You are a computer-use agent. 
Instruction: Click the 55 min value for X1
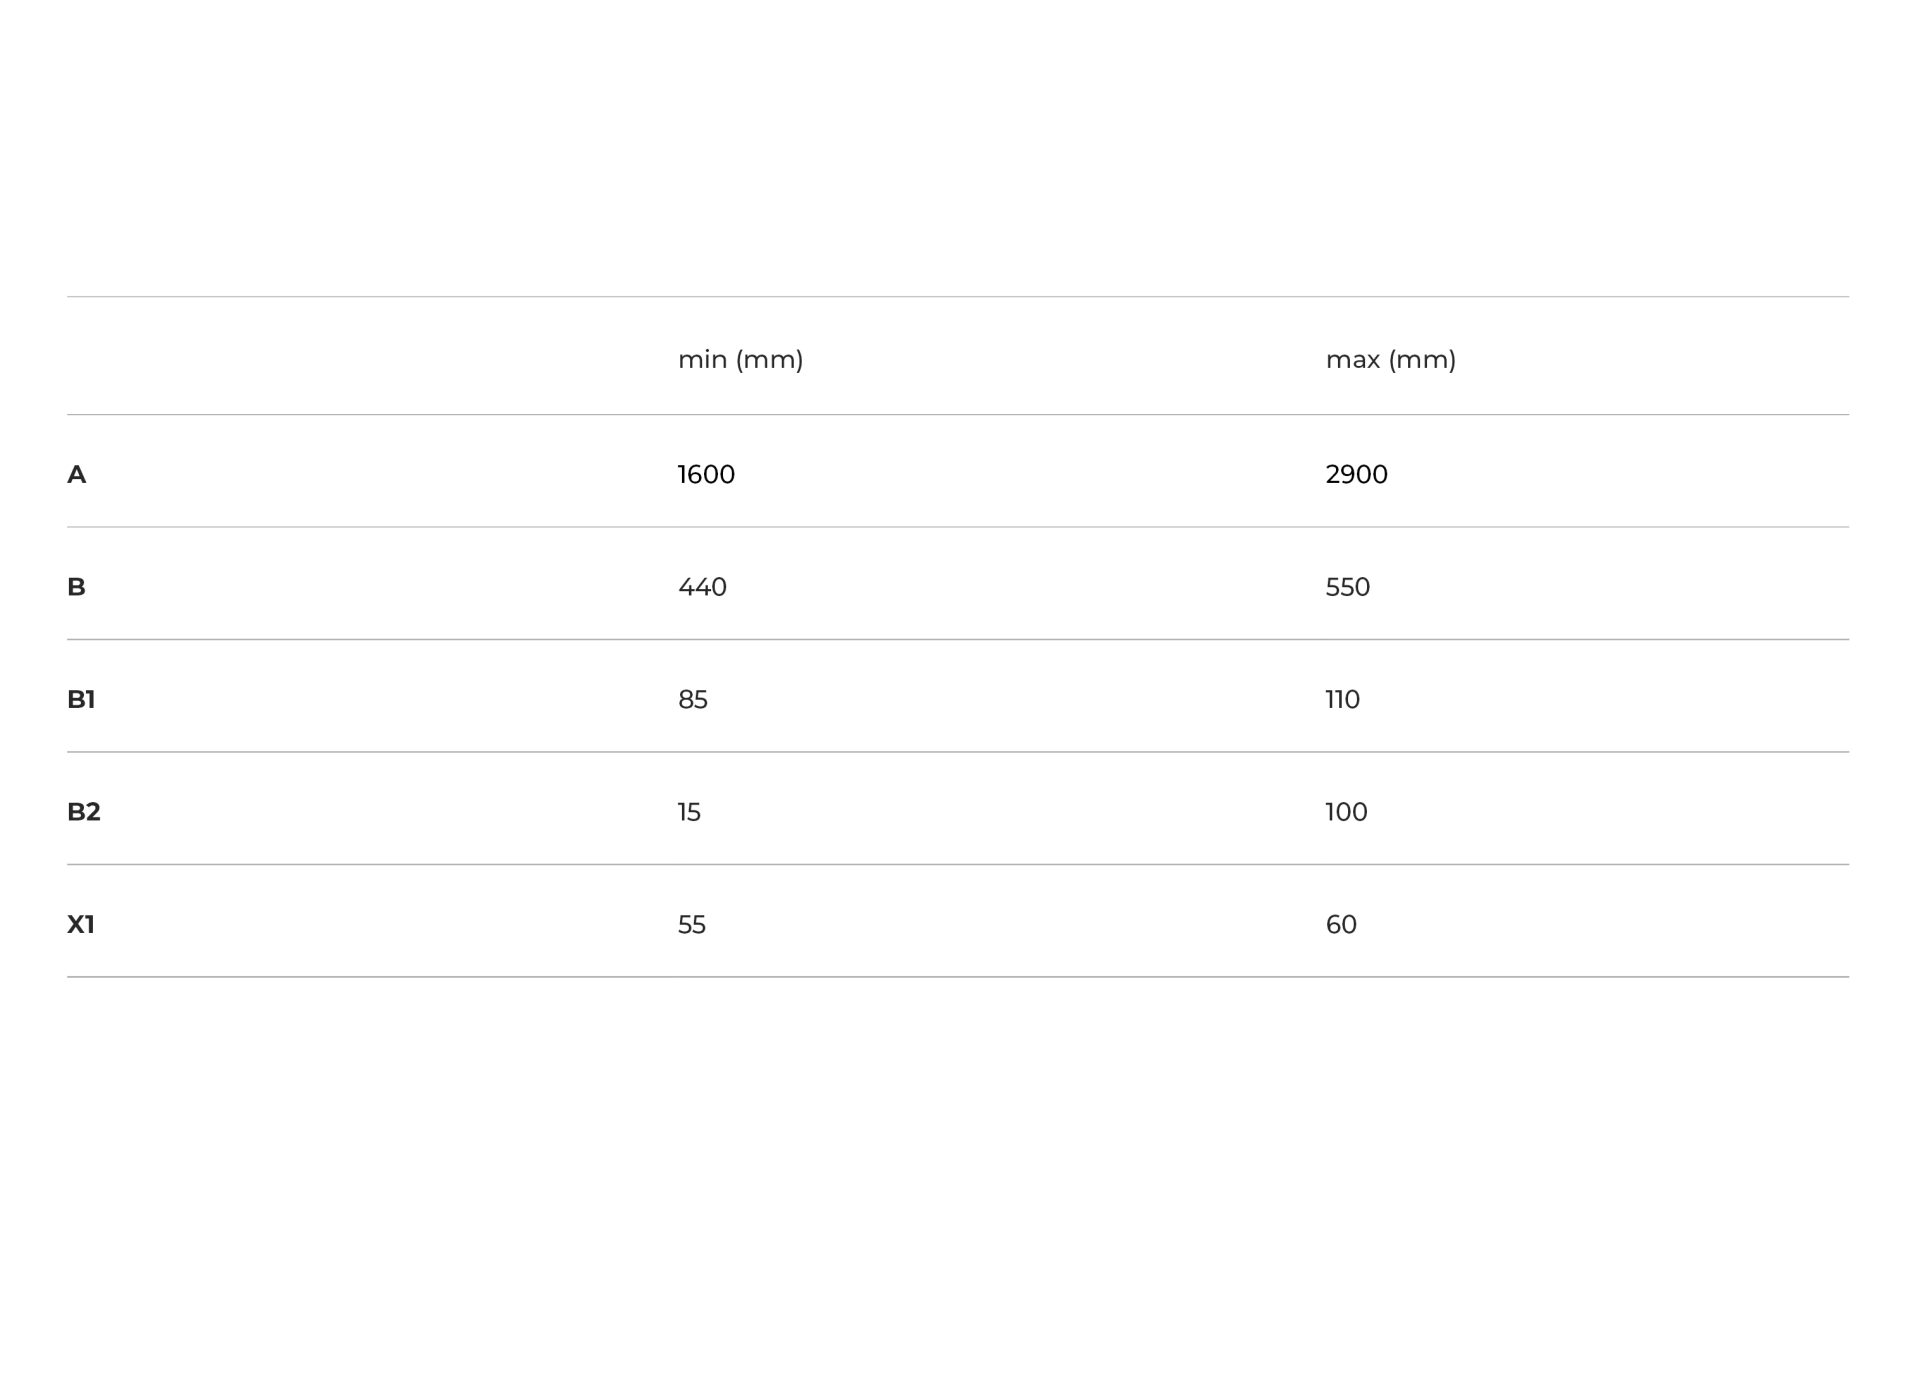click(x=691, y=925)
